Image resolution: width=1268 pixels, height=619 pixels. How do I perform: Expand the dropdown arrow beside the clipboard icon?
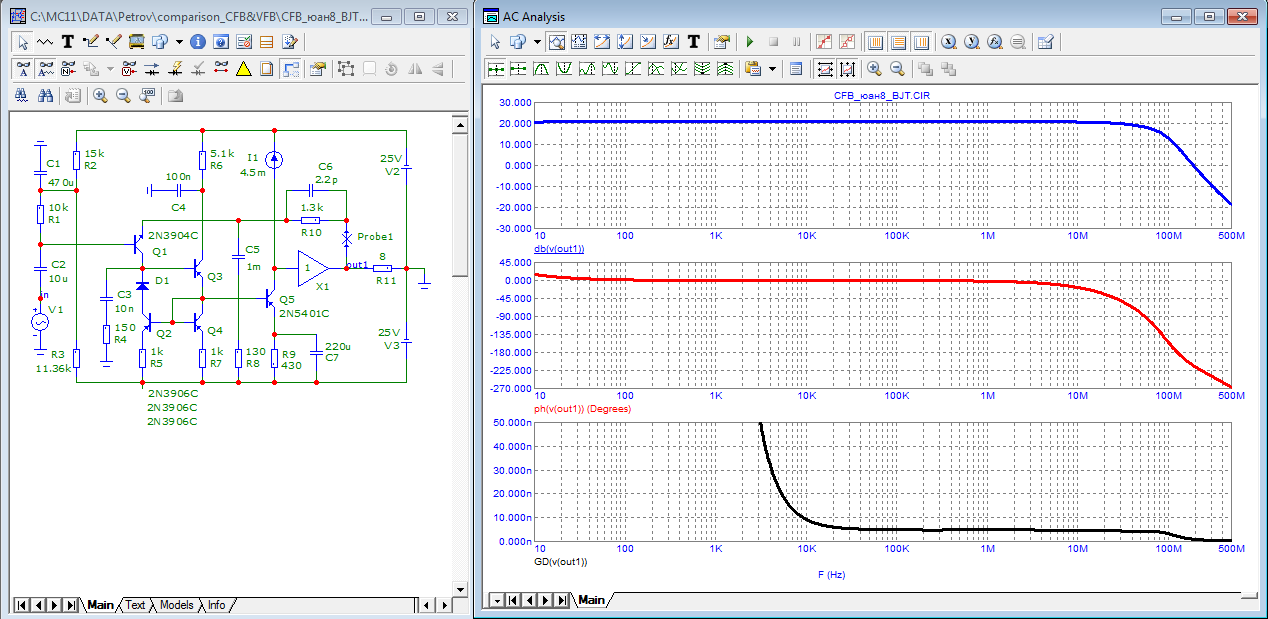click(x=773, y=69)
